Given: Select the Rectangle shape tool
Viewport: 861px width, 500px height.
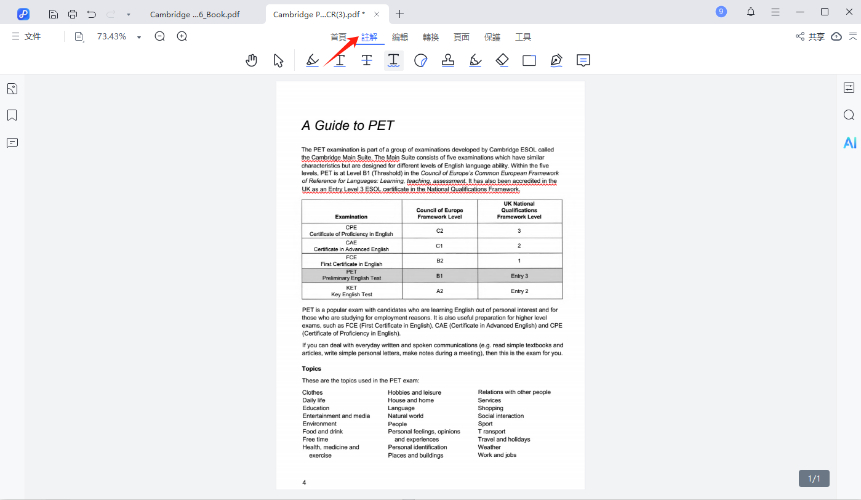Looking at the screenshot, I should coord(529,60).
